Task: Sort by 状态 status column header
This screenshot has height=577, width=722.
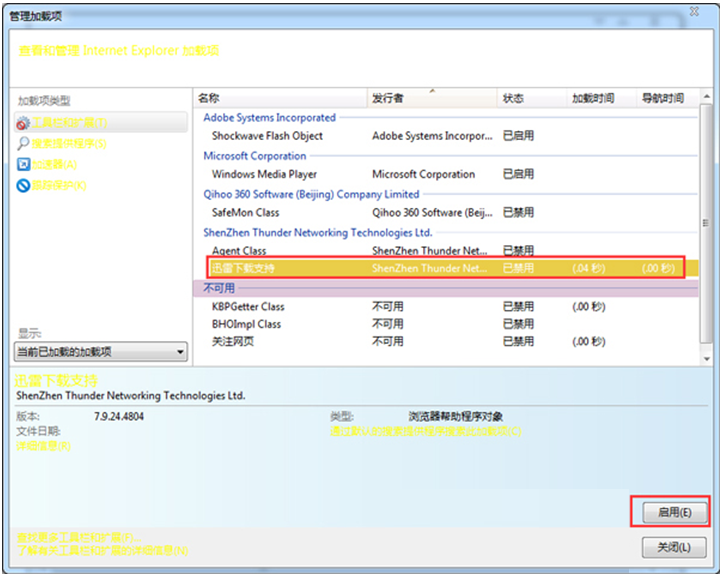Action: tap(530, 98)
